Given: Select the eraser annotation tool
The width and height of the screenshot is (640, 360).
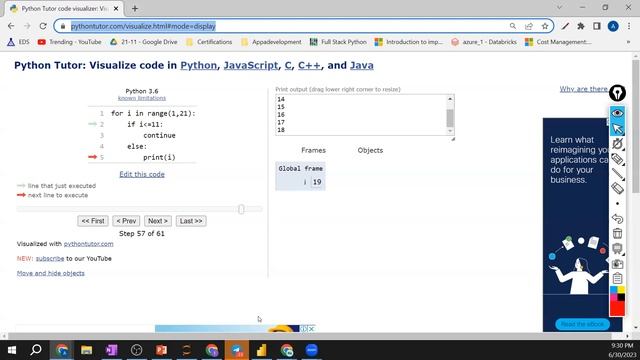Looking at the screenshot, I should tap(617, 188).
